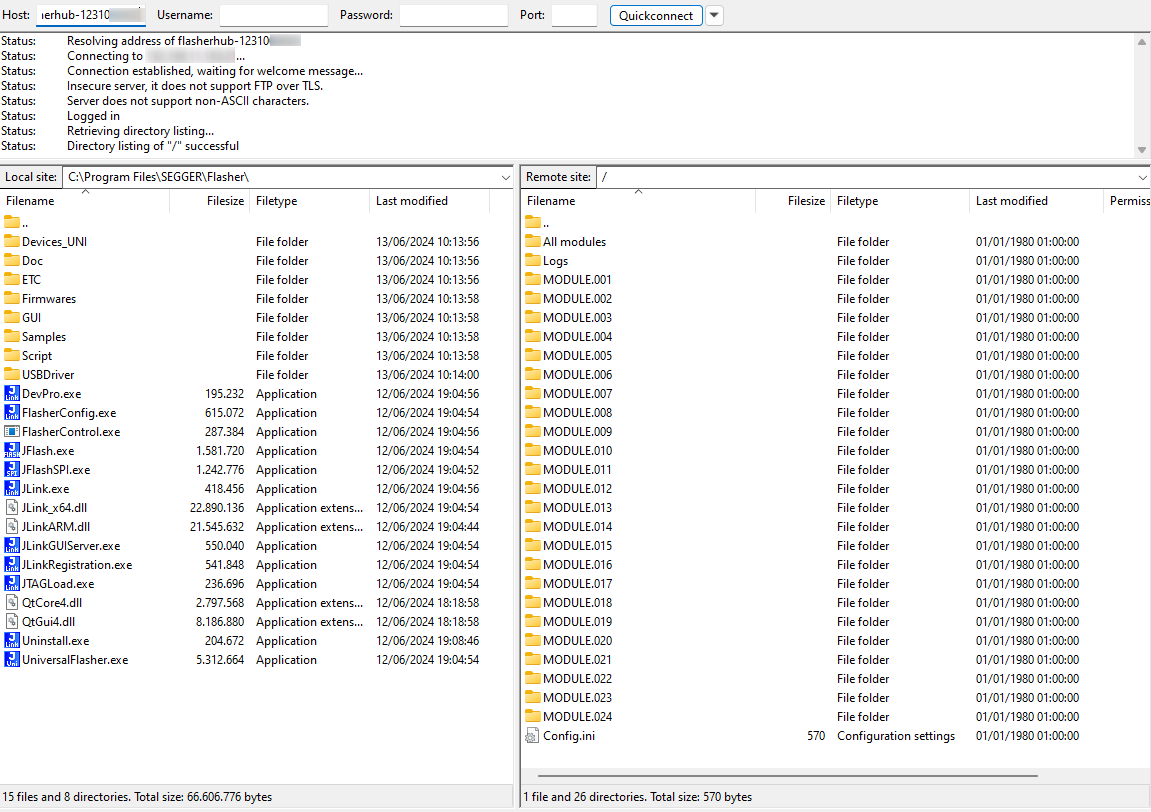Select the MODULE.012 folder icon
This screenshot has height=812, width=1151.
coord(532,489)
